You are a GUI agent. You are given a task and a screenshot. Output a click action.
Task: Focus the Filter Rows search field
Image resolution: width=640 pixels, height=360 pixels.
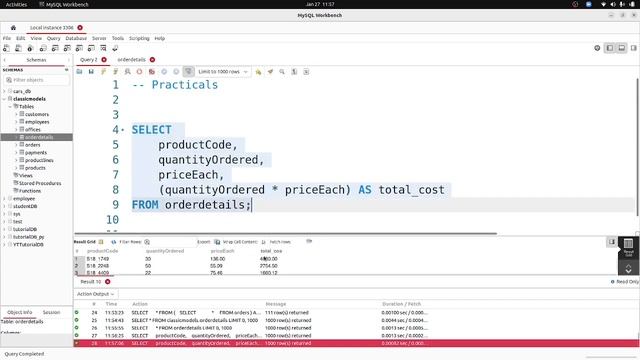pyautogui.click(x=173, y=242)
